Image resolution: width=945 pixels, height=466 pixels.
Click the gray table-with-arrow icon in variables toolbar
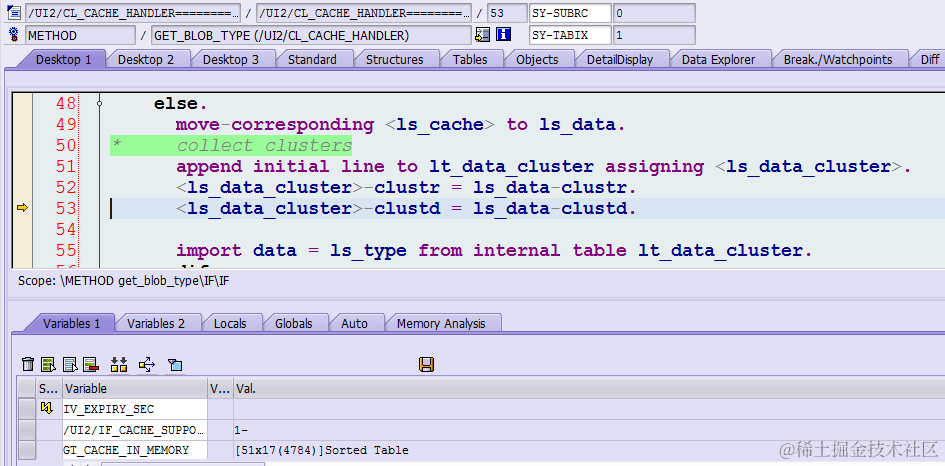point(71,364)
